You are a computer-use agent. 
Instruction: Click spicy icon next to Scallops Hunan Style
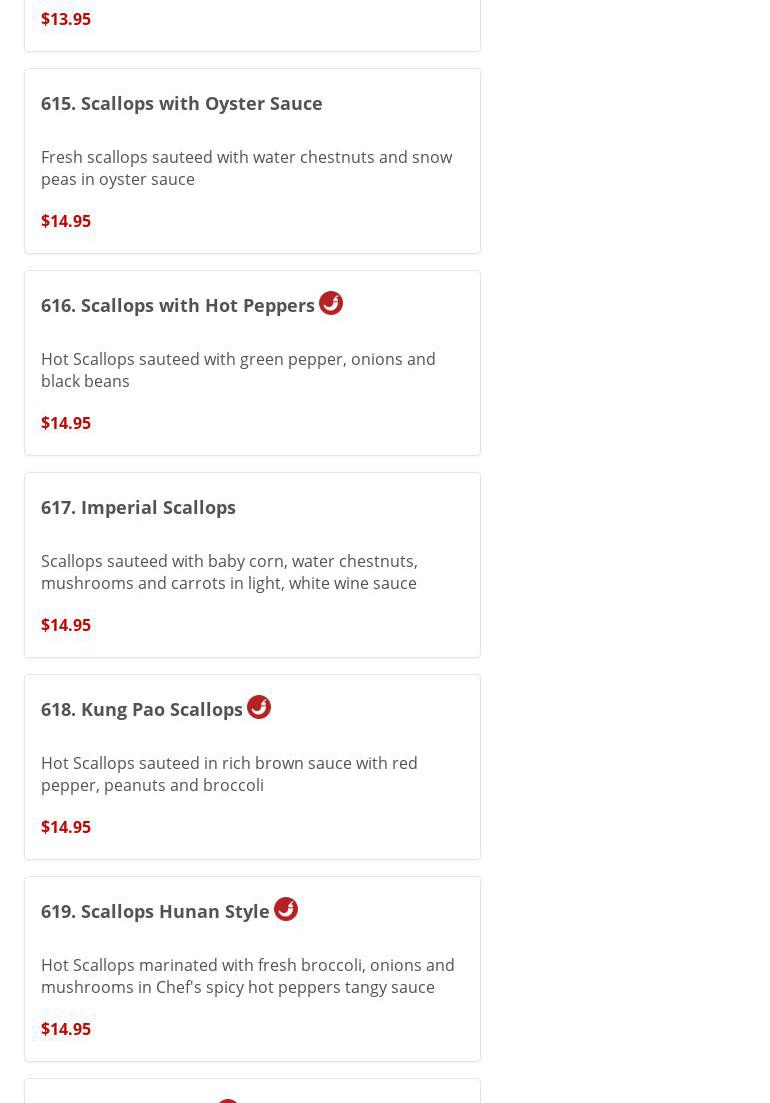click(x=286, y=909)
